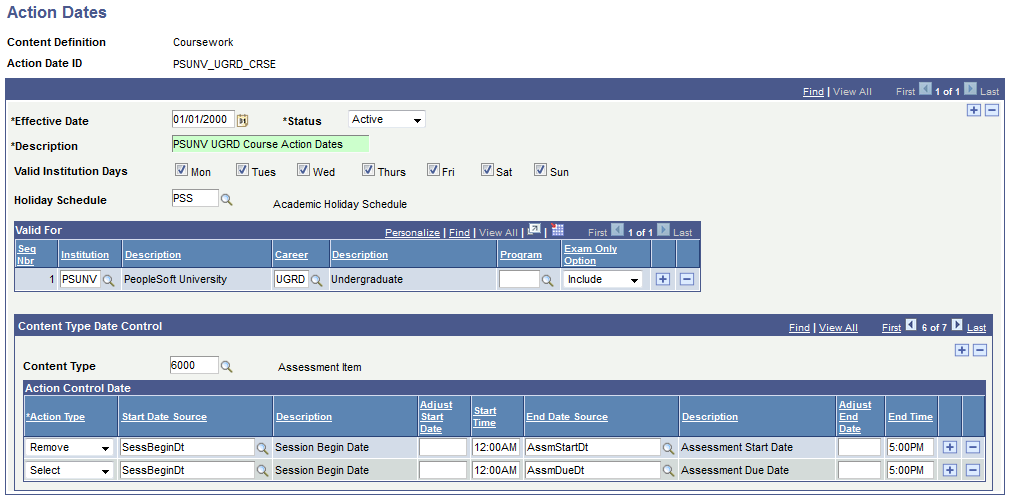This screenshot has height=500, width=1010.
Task: Click Start Time field in Remove row
Action: 495,447
